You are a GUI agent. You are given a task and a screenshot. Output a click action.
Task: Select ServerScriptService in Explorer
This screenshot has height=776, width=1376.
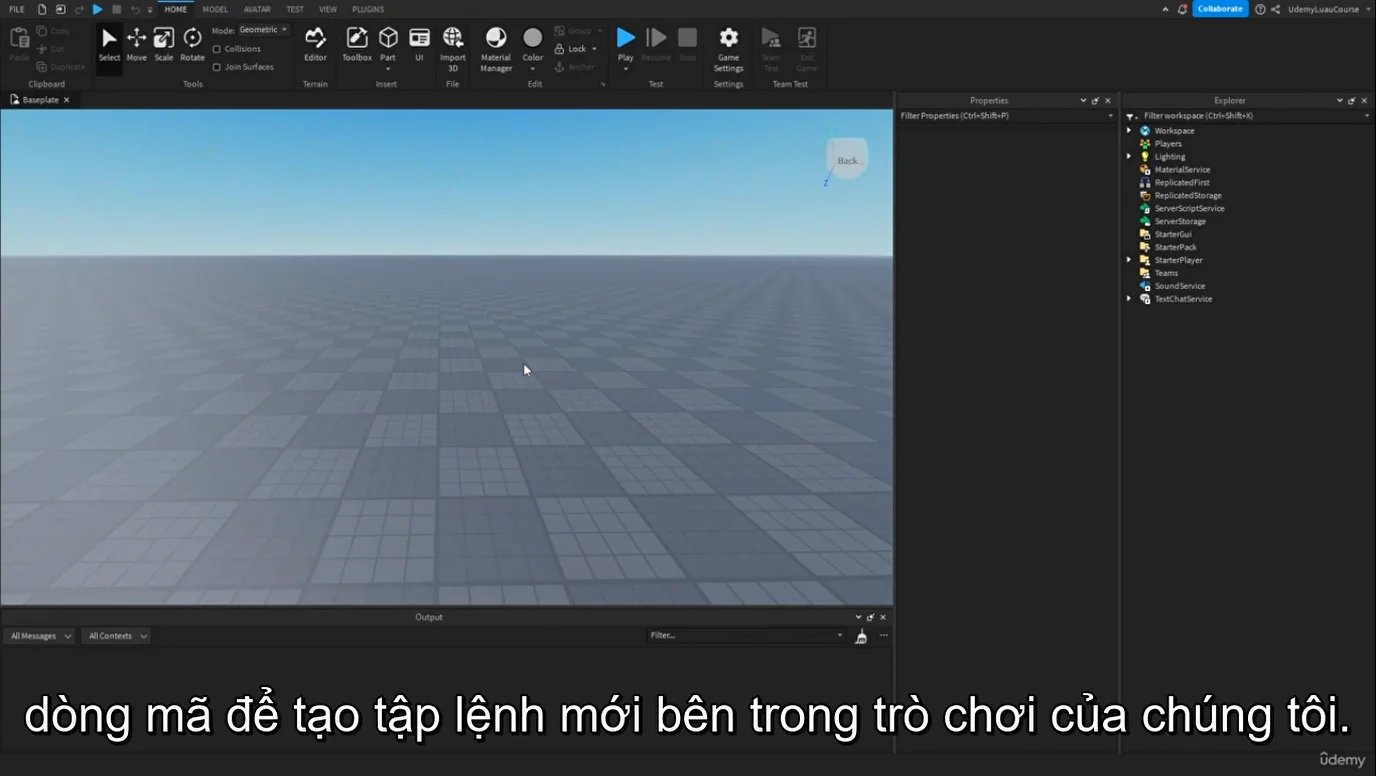point(1189,209)
